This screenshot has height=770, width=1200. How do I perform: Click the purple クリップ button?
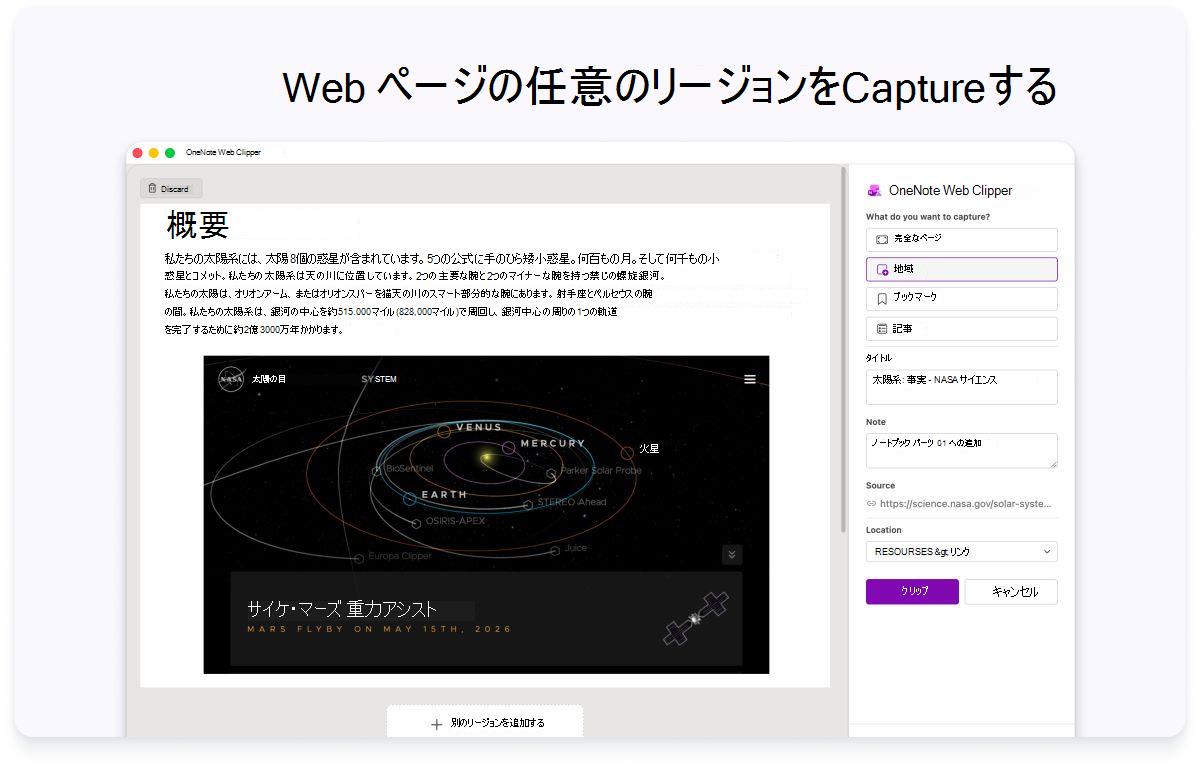(x=912, y=591)
